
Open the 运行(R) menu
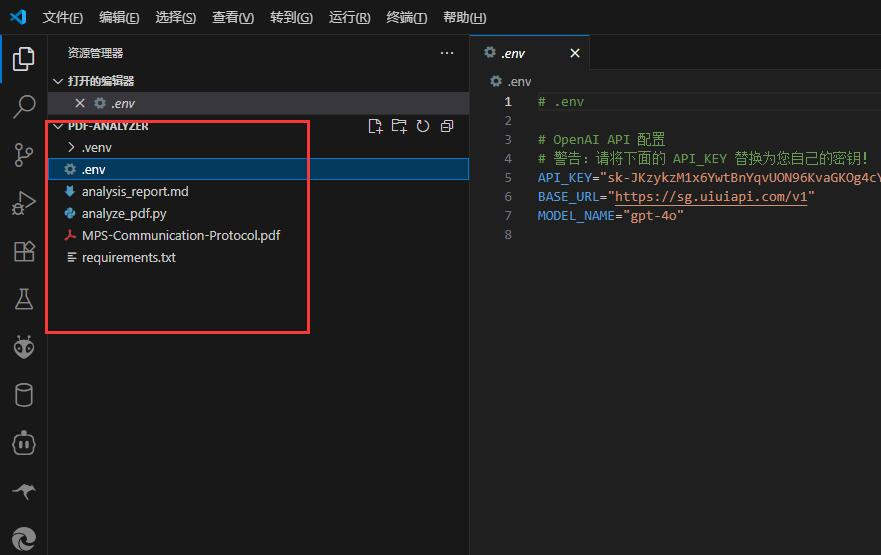[349, 17]
